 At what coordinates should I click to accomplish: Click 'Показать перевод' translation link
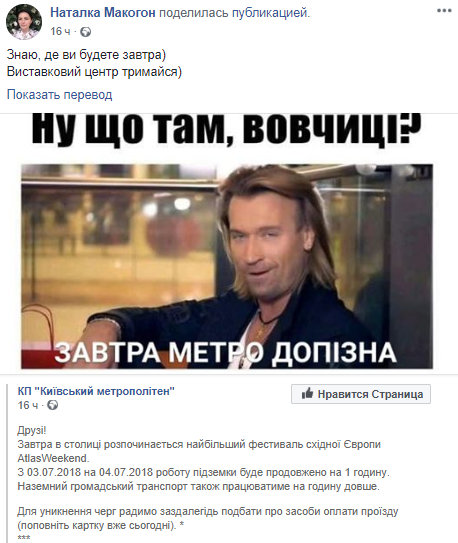point(60,95)
